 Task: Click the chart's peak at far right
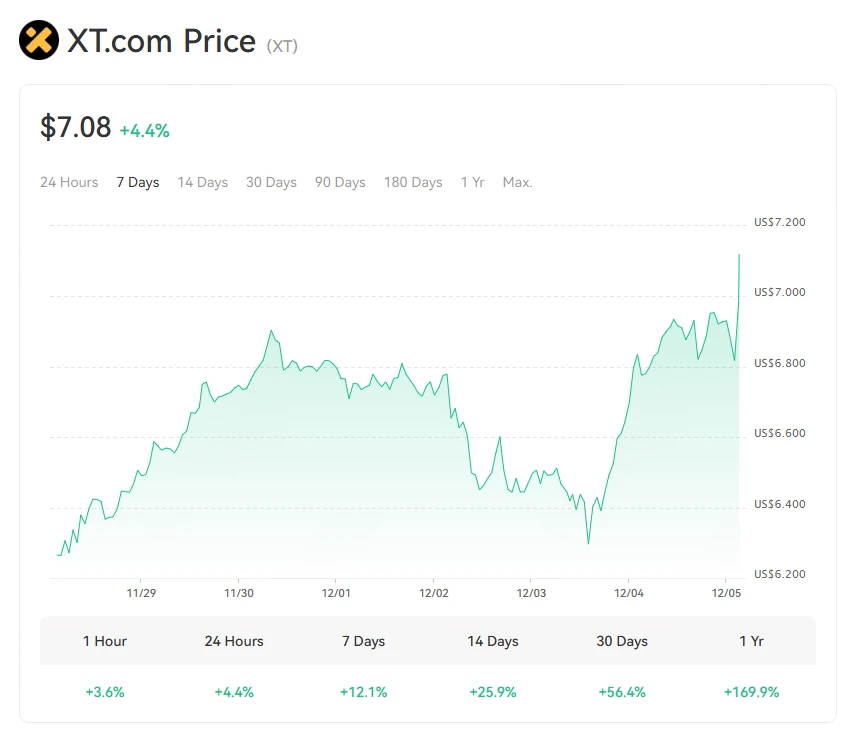(x=739, y=256)
